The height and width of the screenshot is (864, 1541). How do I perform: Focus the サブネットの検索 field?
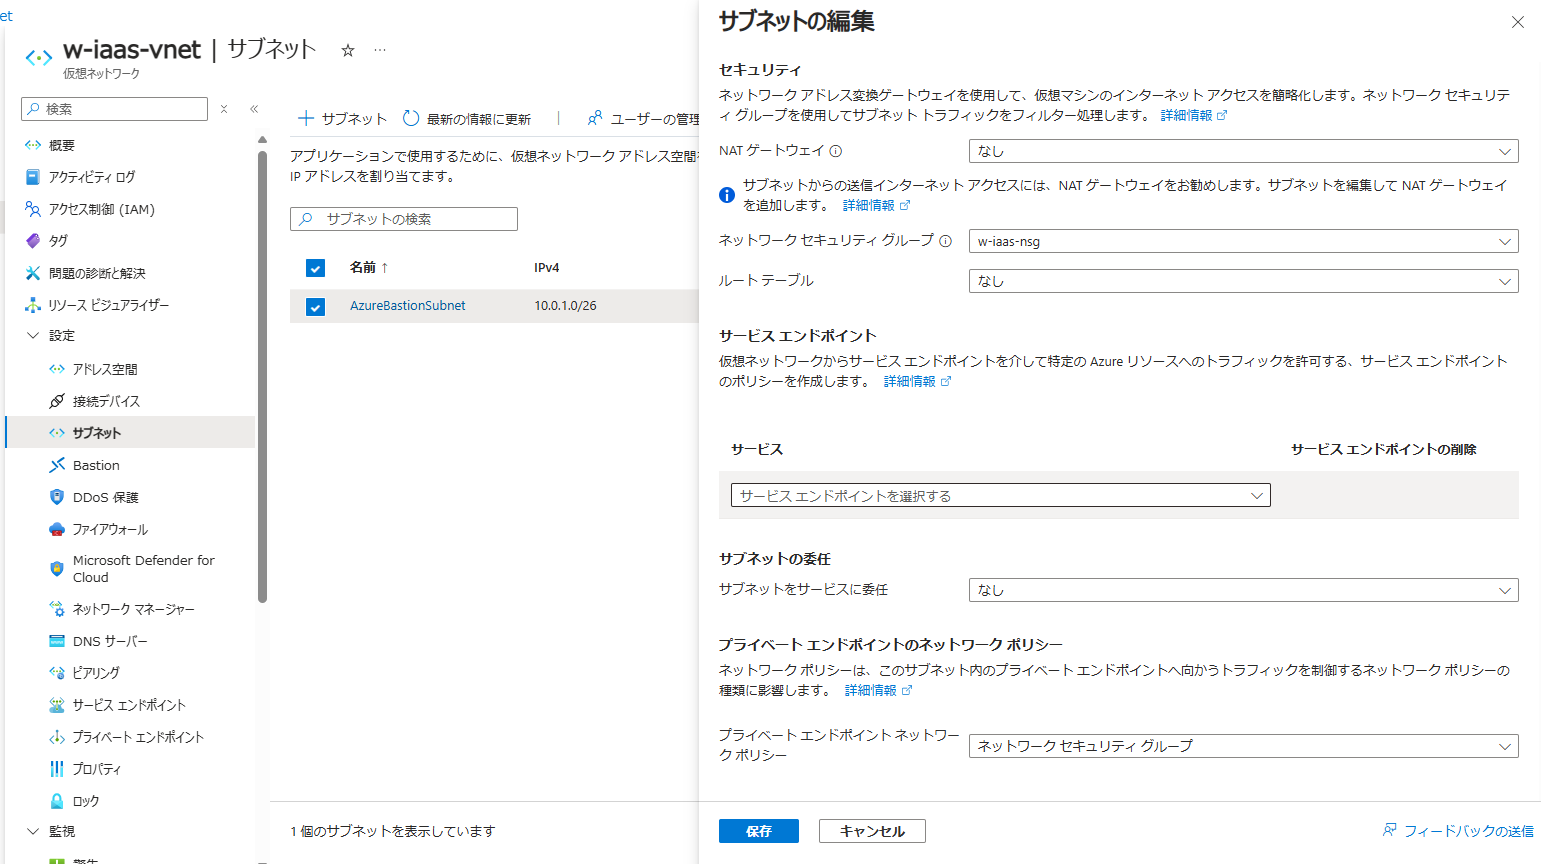(x=404, y=219)
